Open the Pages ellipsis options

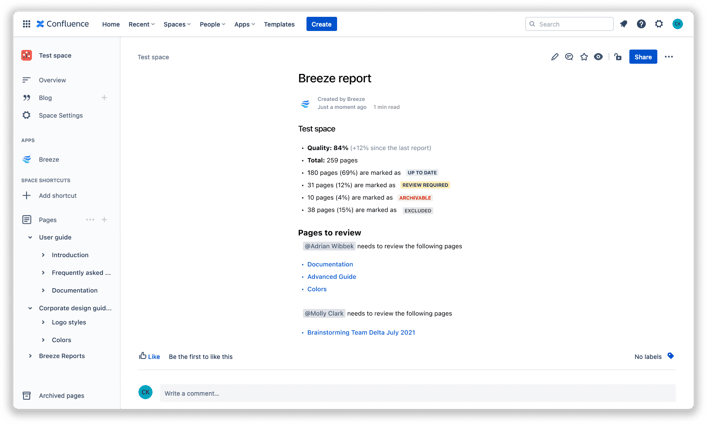point(90,220)
